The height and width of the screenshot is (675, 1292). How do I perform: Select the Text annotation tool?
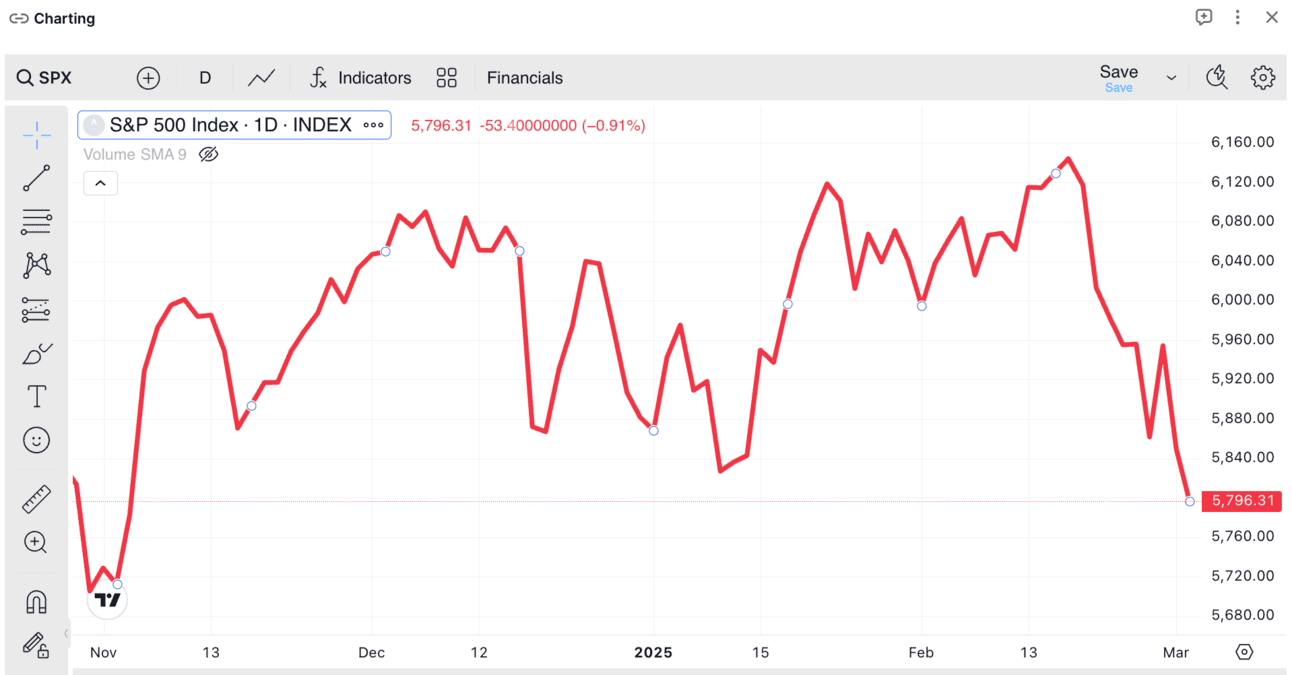point(36,397)
